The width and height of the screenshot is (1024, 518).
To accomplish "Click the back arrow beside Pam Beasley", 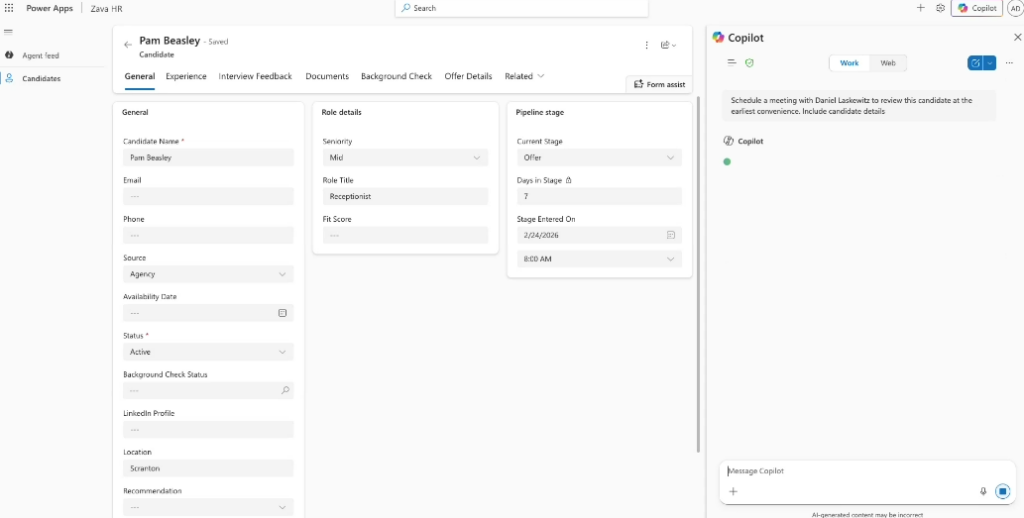I will [x=128, y=45].
